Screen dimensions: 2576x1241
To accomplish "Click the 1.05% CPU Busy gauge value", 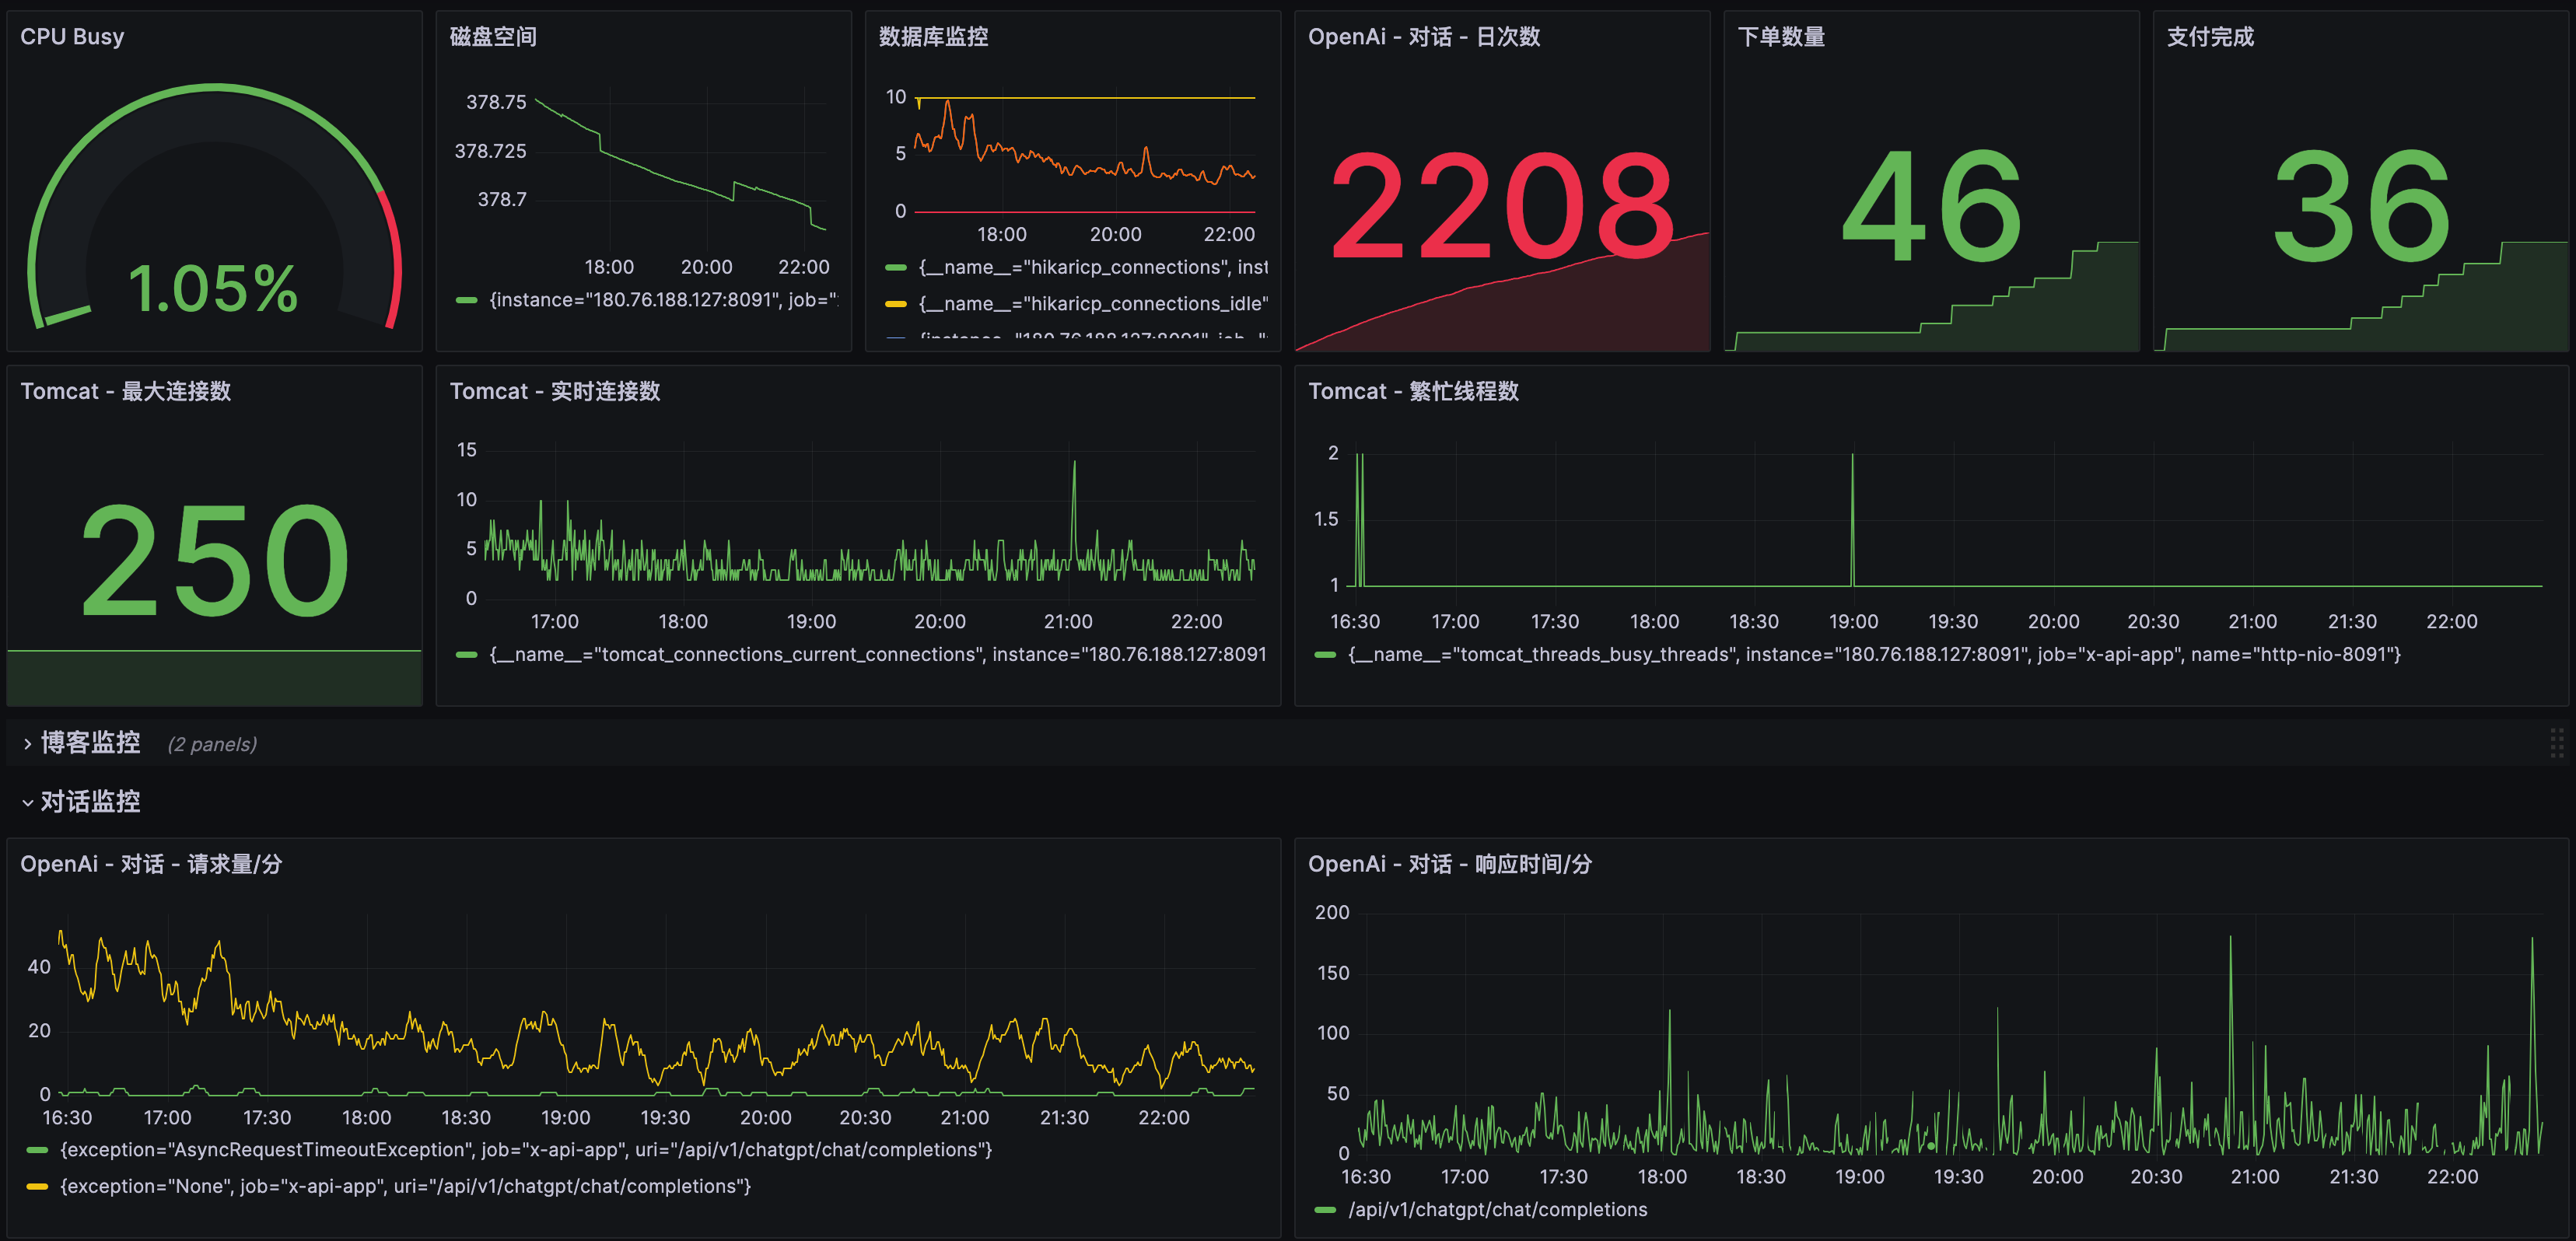I will pos(213,289).
